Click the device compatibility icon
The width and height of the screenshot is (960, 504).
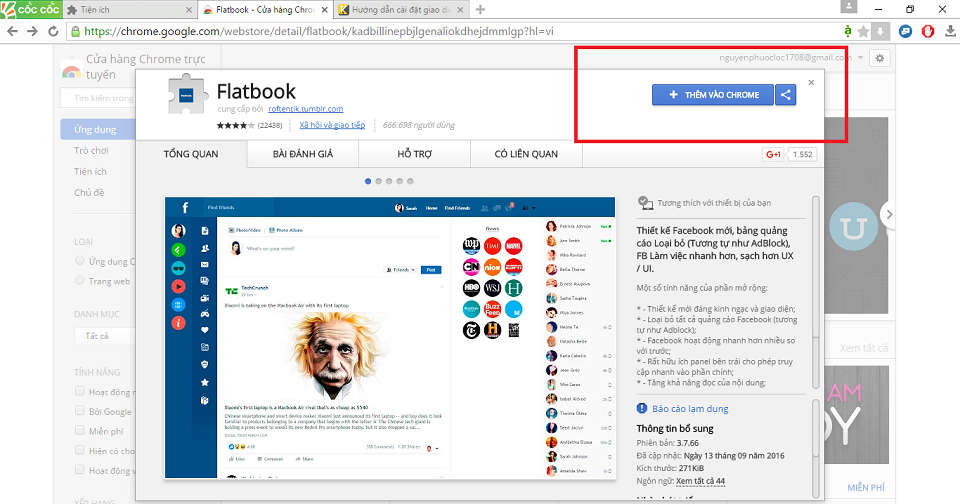(645, 203)
